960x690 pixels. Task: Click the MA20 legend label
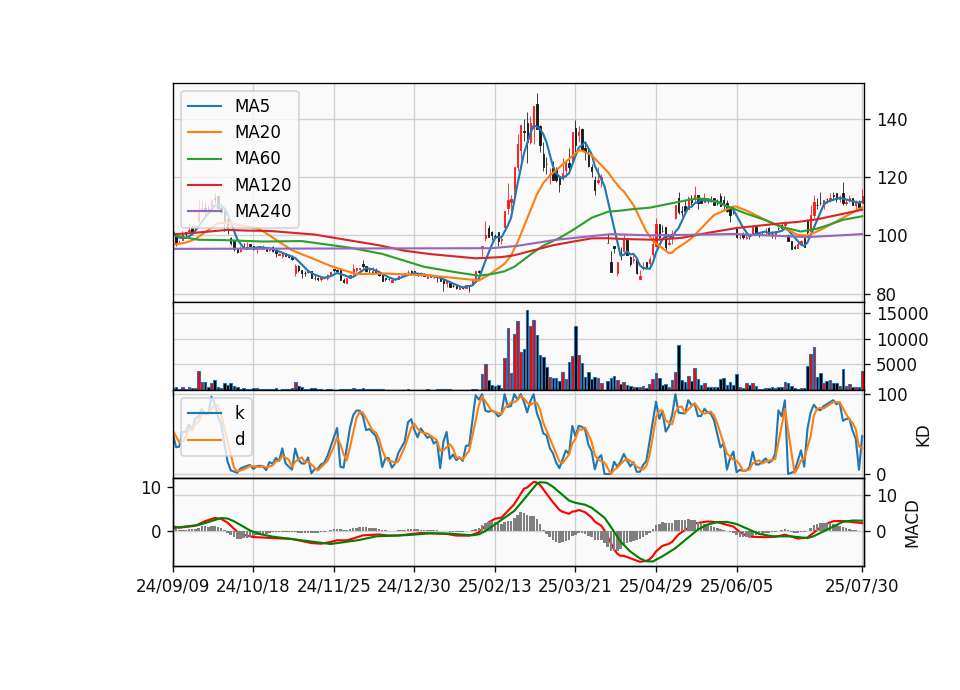point(257,132)
